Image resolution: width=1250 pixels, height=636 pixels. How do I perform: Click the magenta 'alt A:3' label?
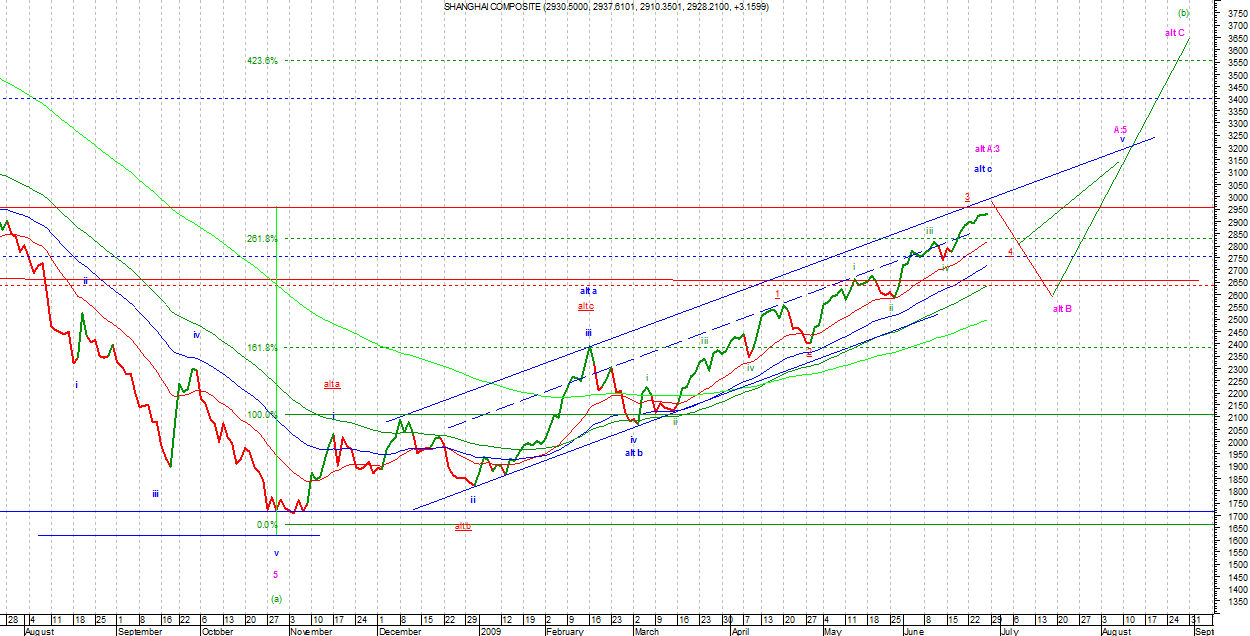click(987, 149)
